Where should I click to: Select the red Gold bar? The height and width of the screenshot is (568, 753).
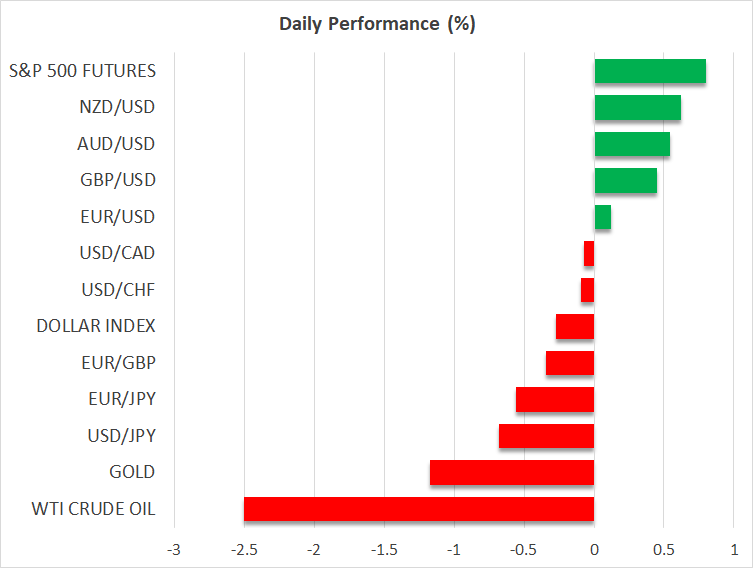pyautogui.click(x=512, y=472)
